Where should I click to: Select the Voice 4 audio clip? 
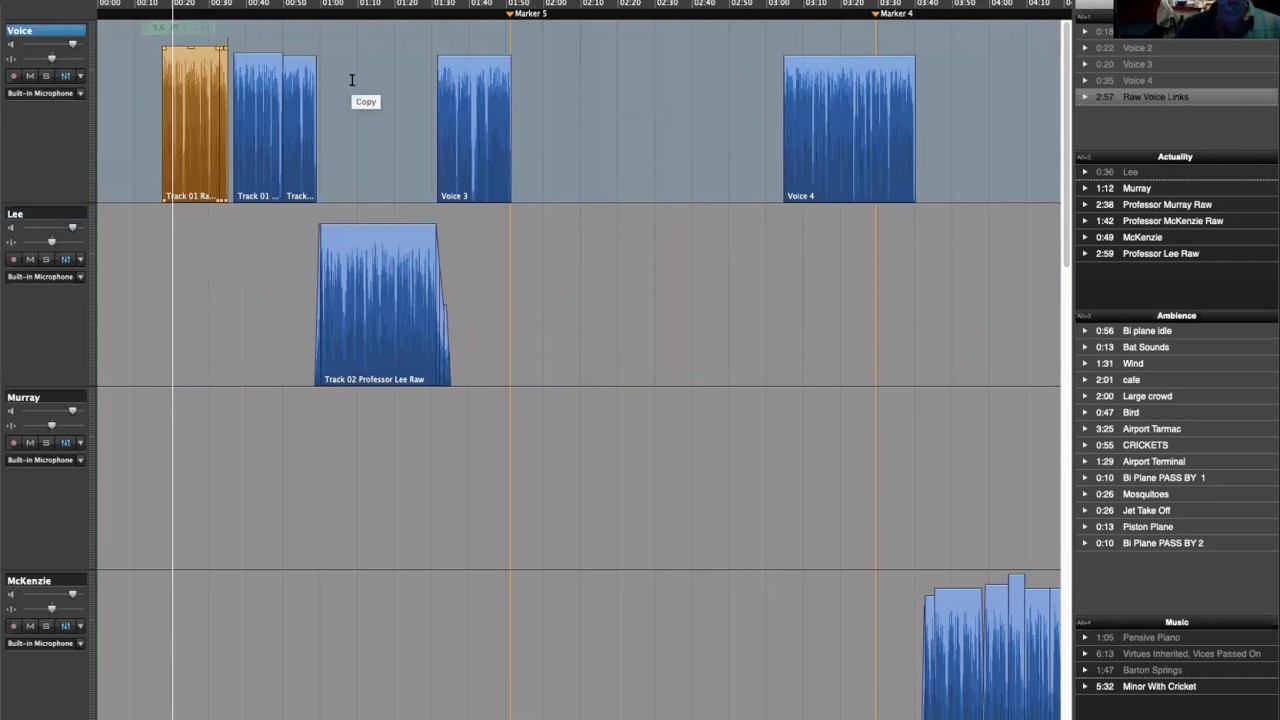click(x=849, y=129)
